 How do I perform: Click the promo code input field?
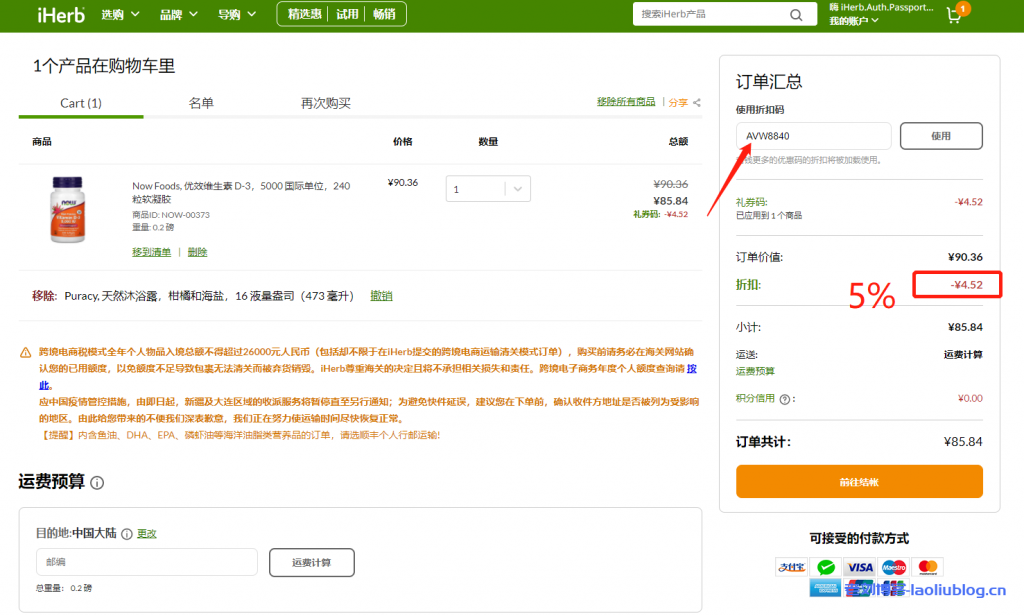[x=813, y=136]
